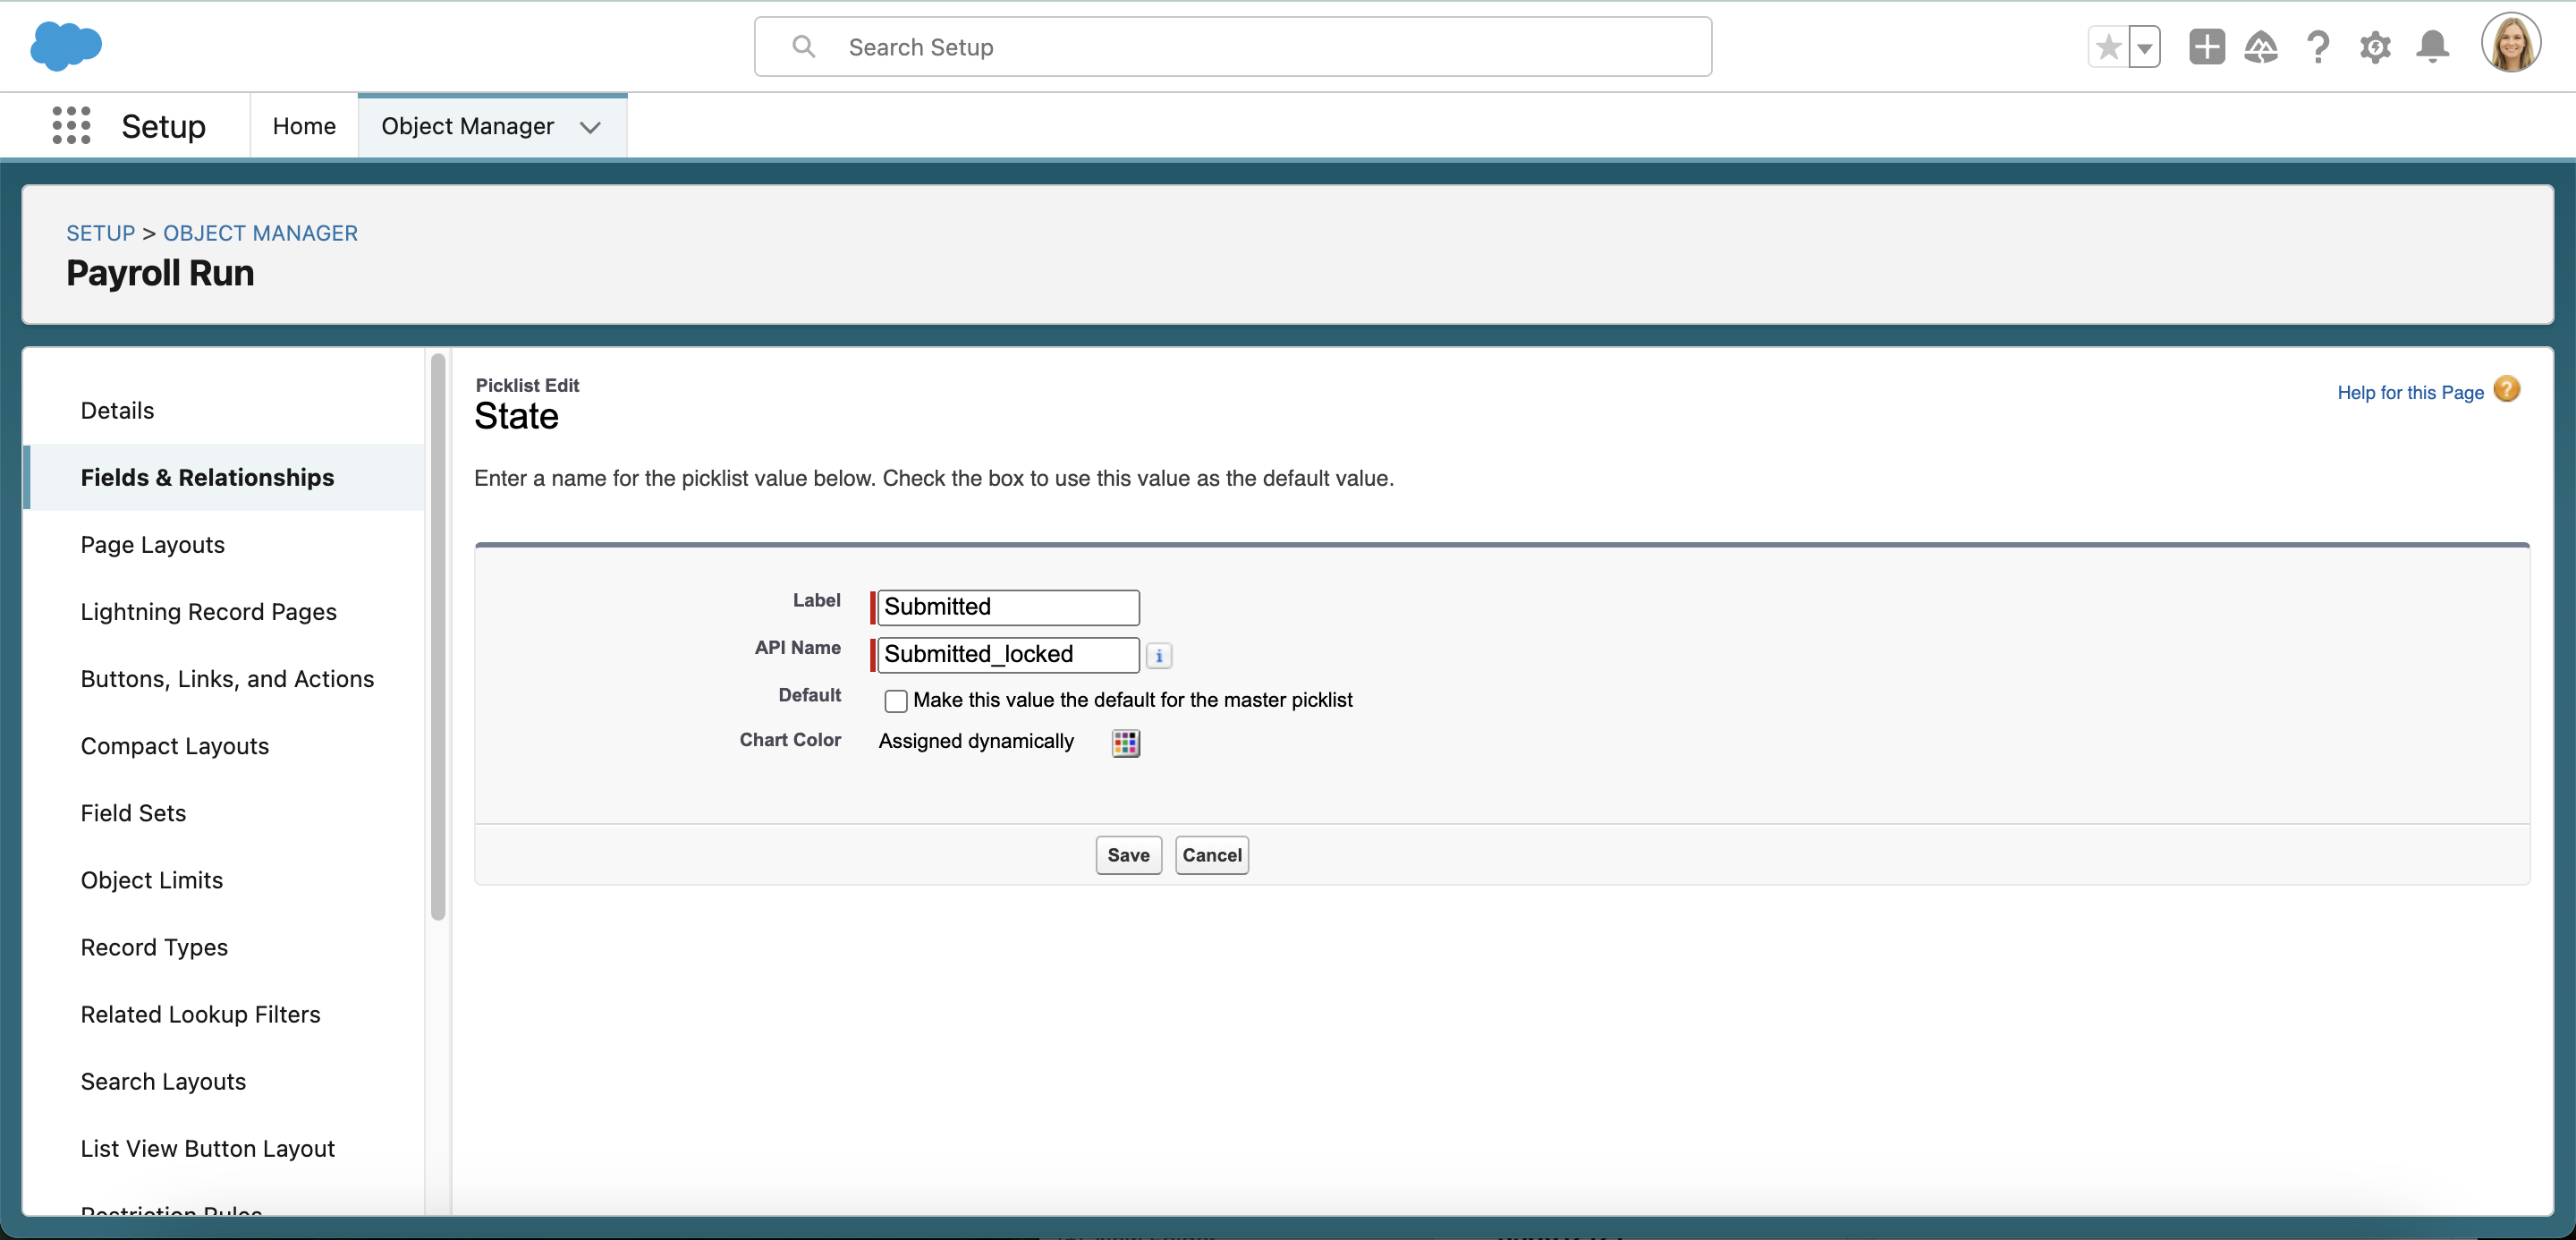The image size is (2576, 1240).
Task: Save the picklist value
Action: [1127, 855]
